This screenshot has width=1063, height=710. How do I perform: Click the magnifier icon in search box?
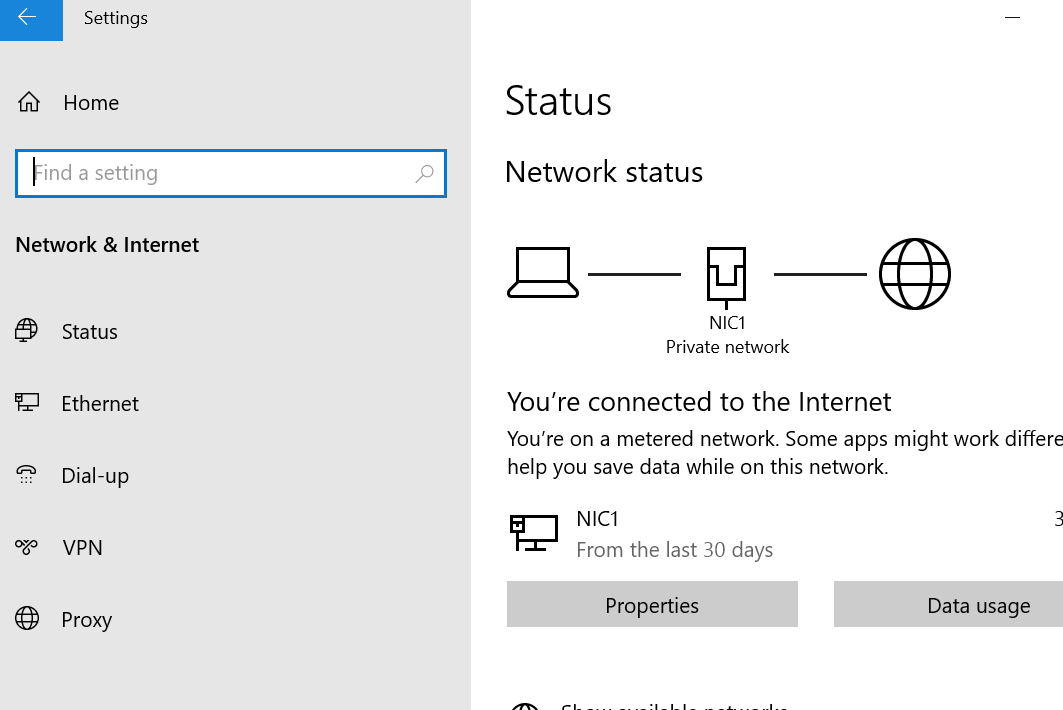424,174
